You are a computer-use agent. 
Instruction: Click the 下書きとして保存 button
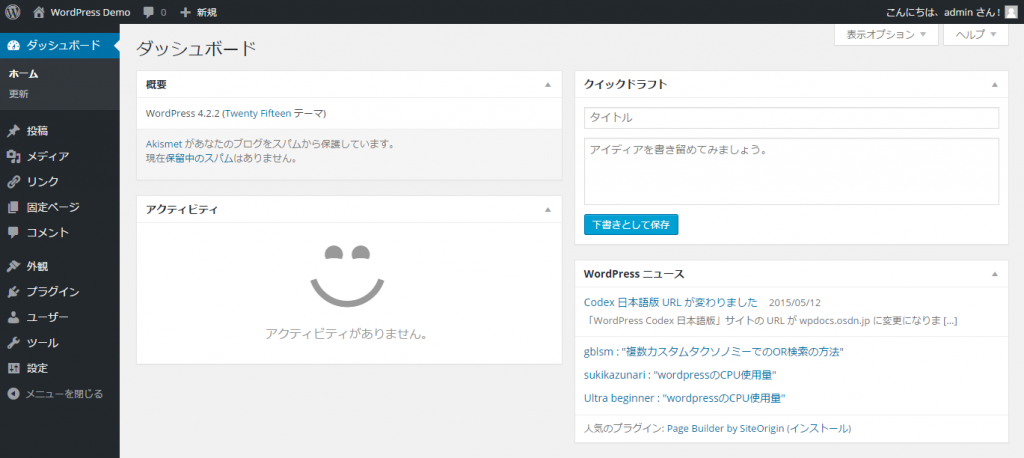tap(631, 224)
